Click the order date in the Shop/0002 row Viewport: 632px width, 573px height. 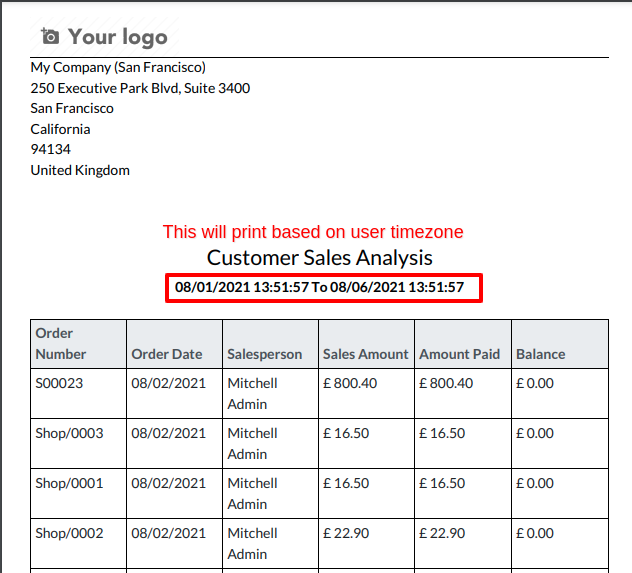click(168, 533)
